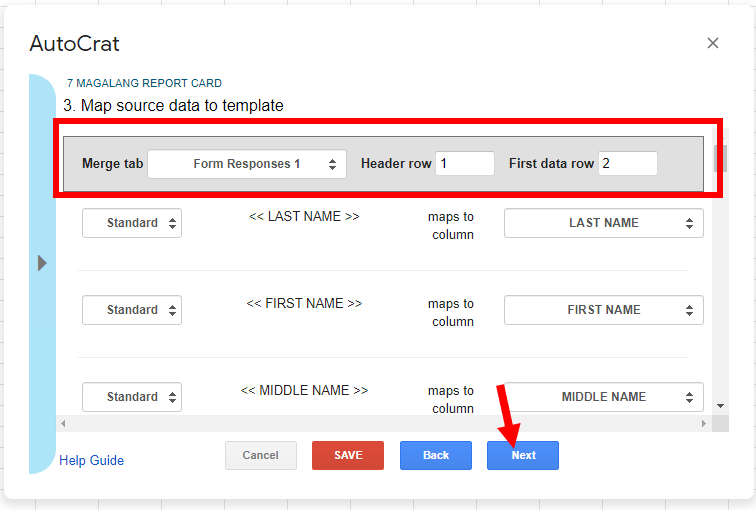The height and width of the screenshot is (510, 756).
Task: Open the Help Guide link
Action: [x=92, y=460]
